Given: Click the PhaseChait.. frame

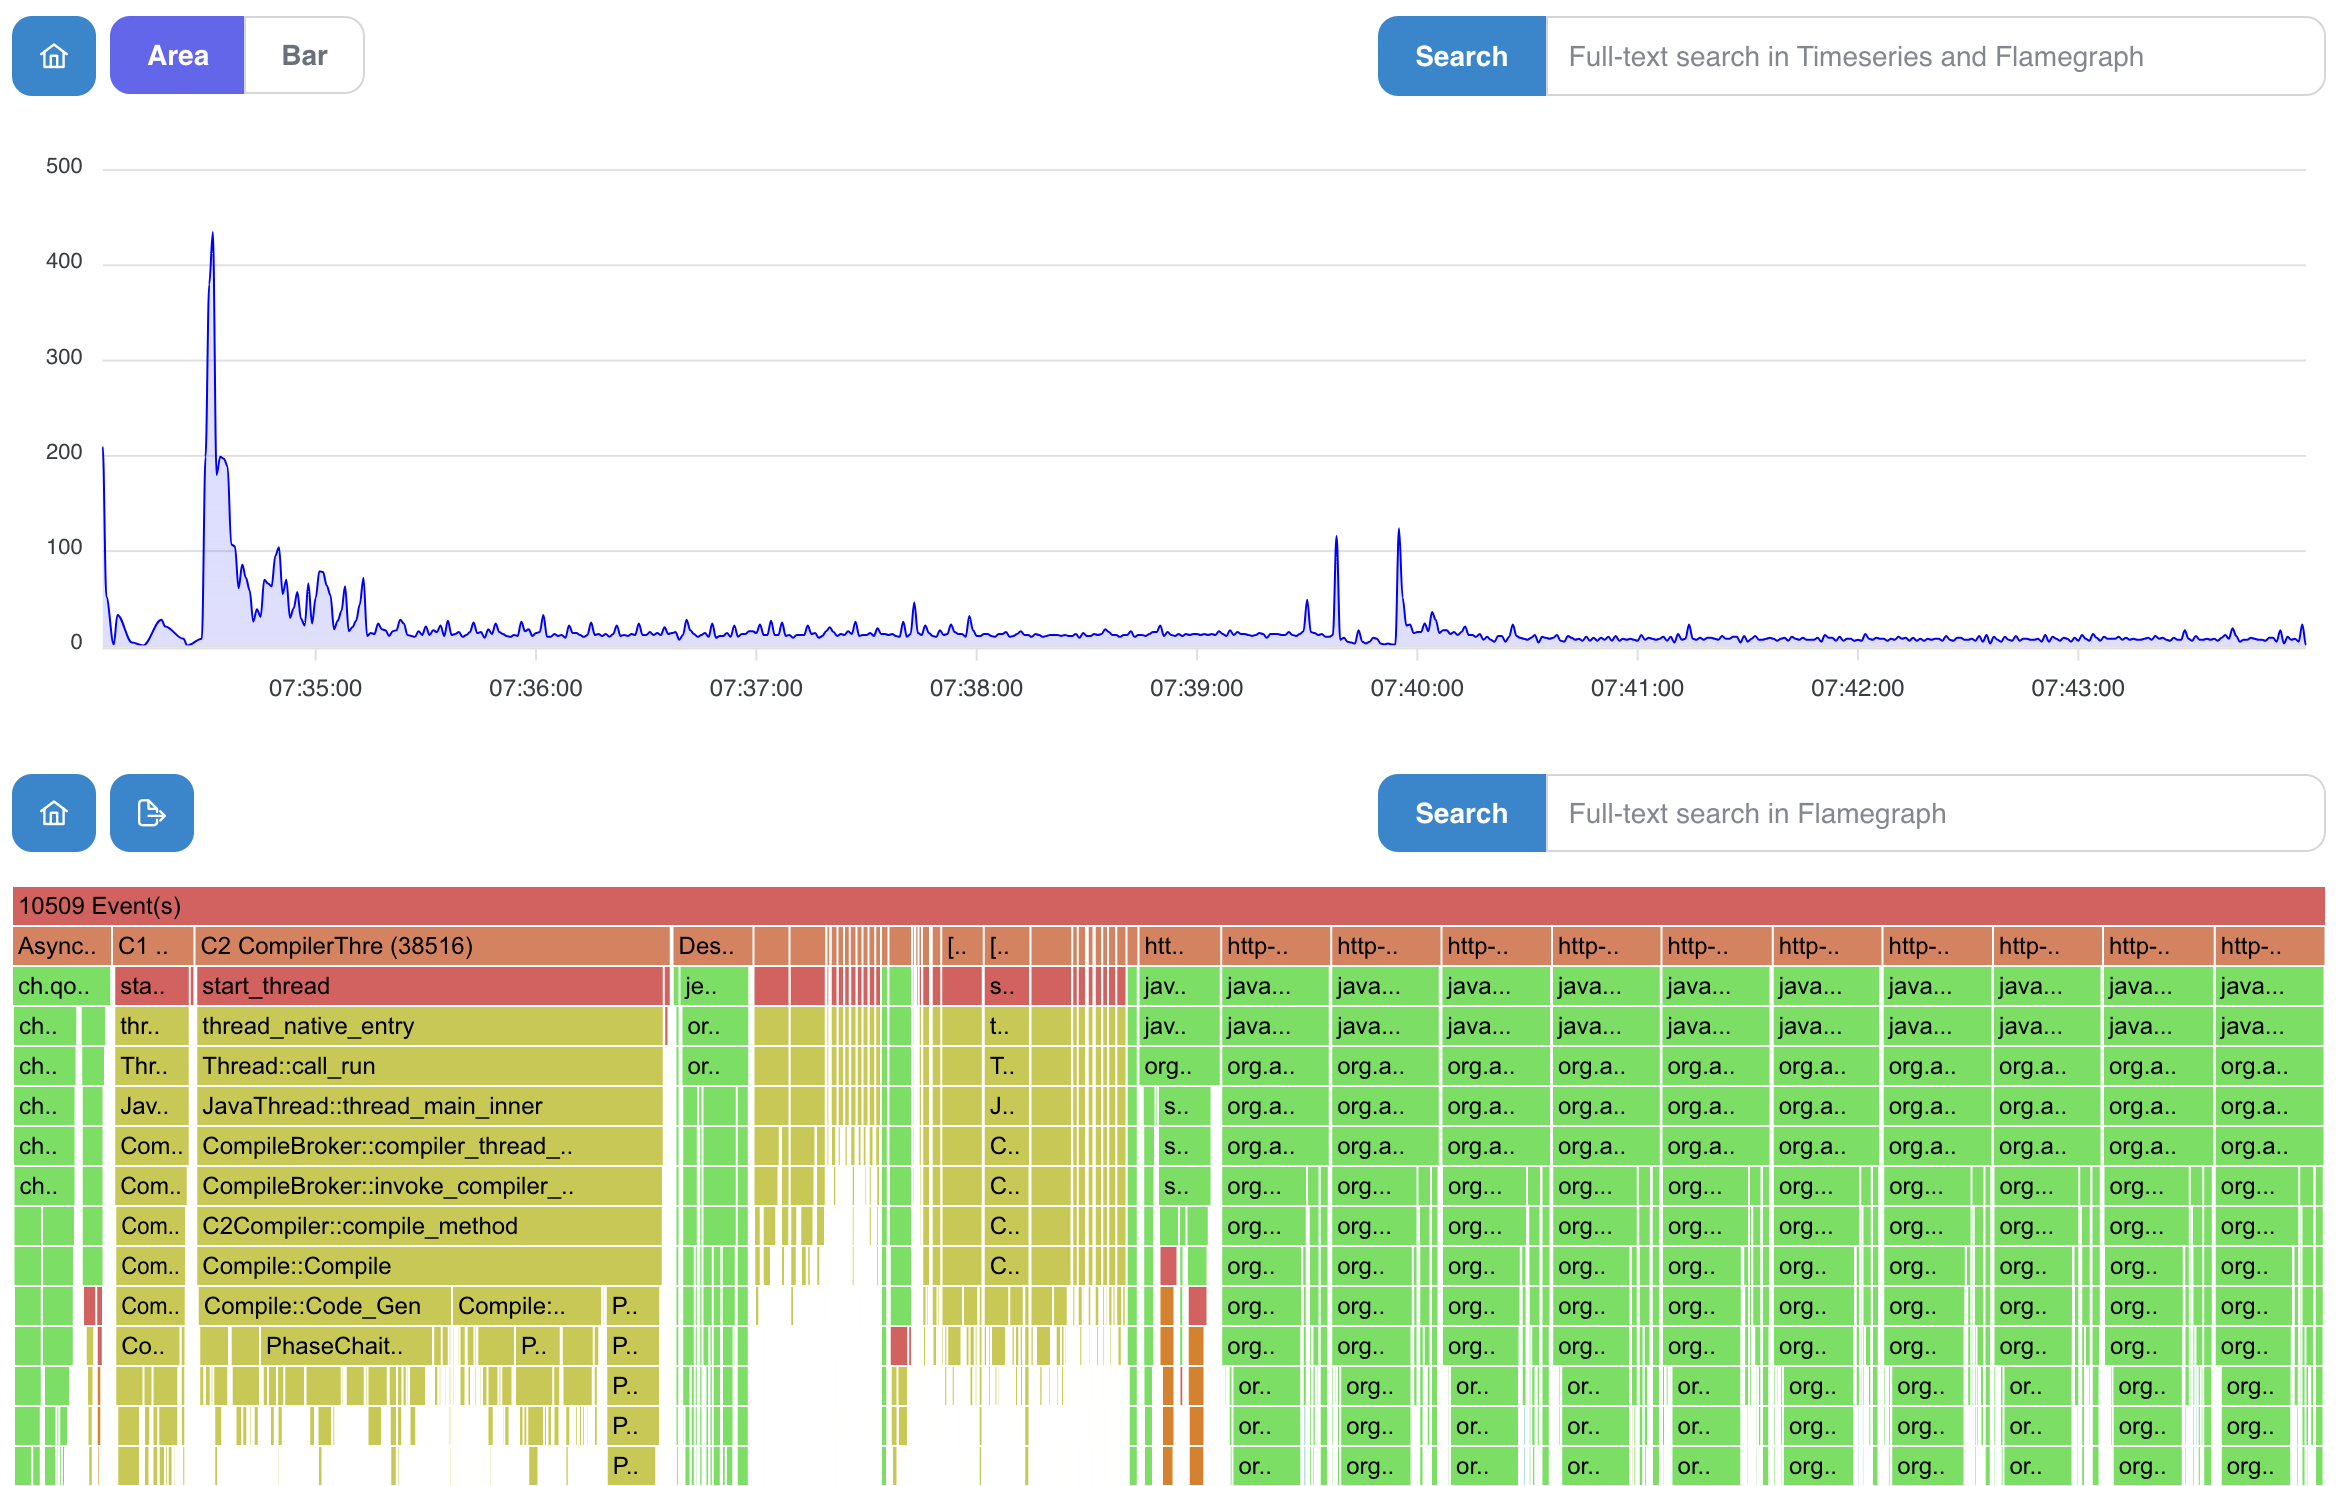Looking at the screenshot, I should tap(346, 1346).
